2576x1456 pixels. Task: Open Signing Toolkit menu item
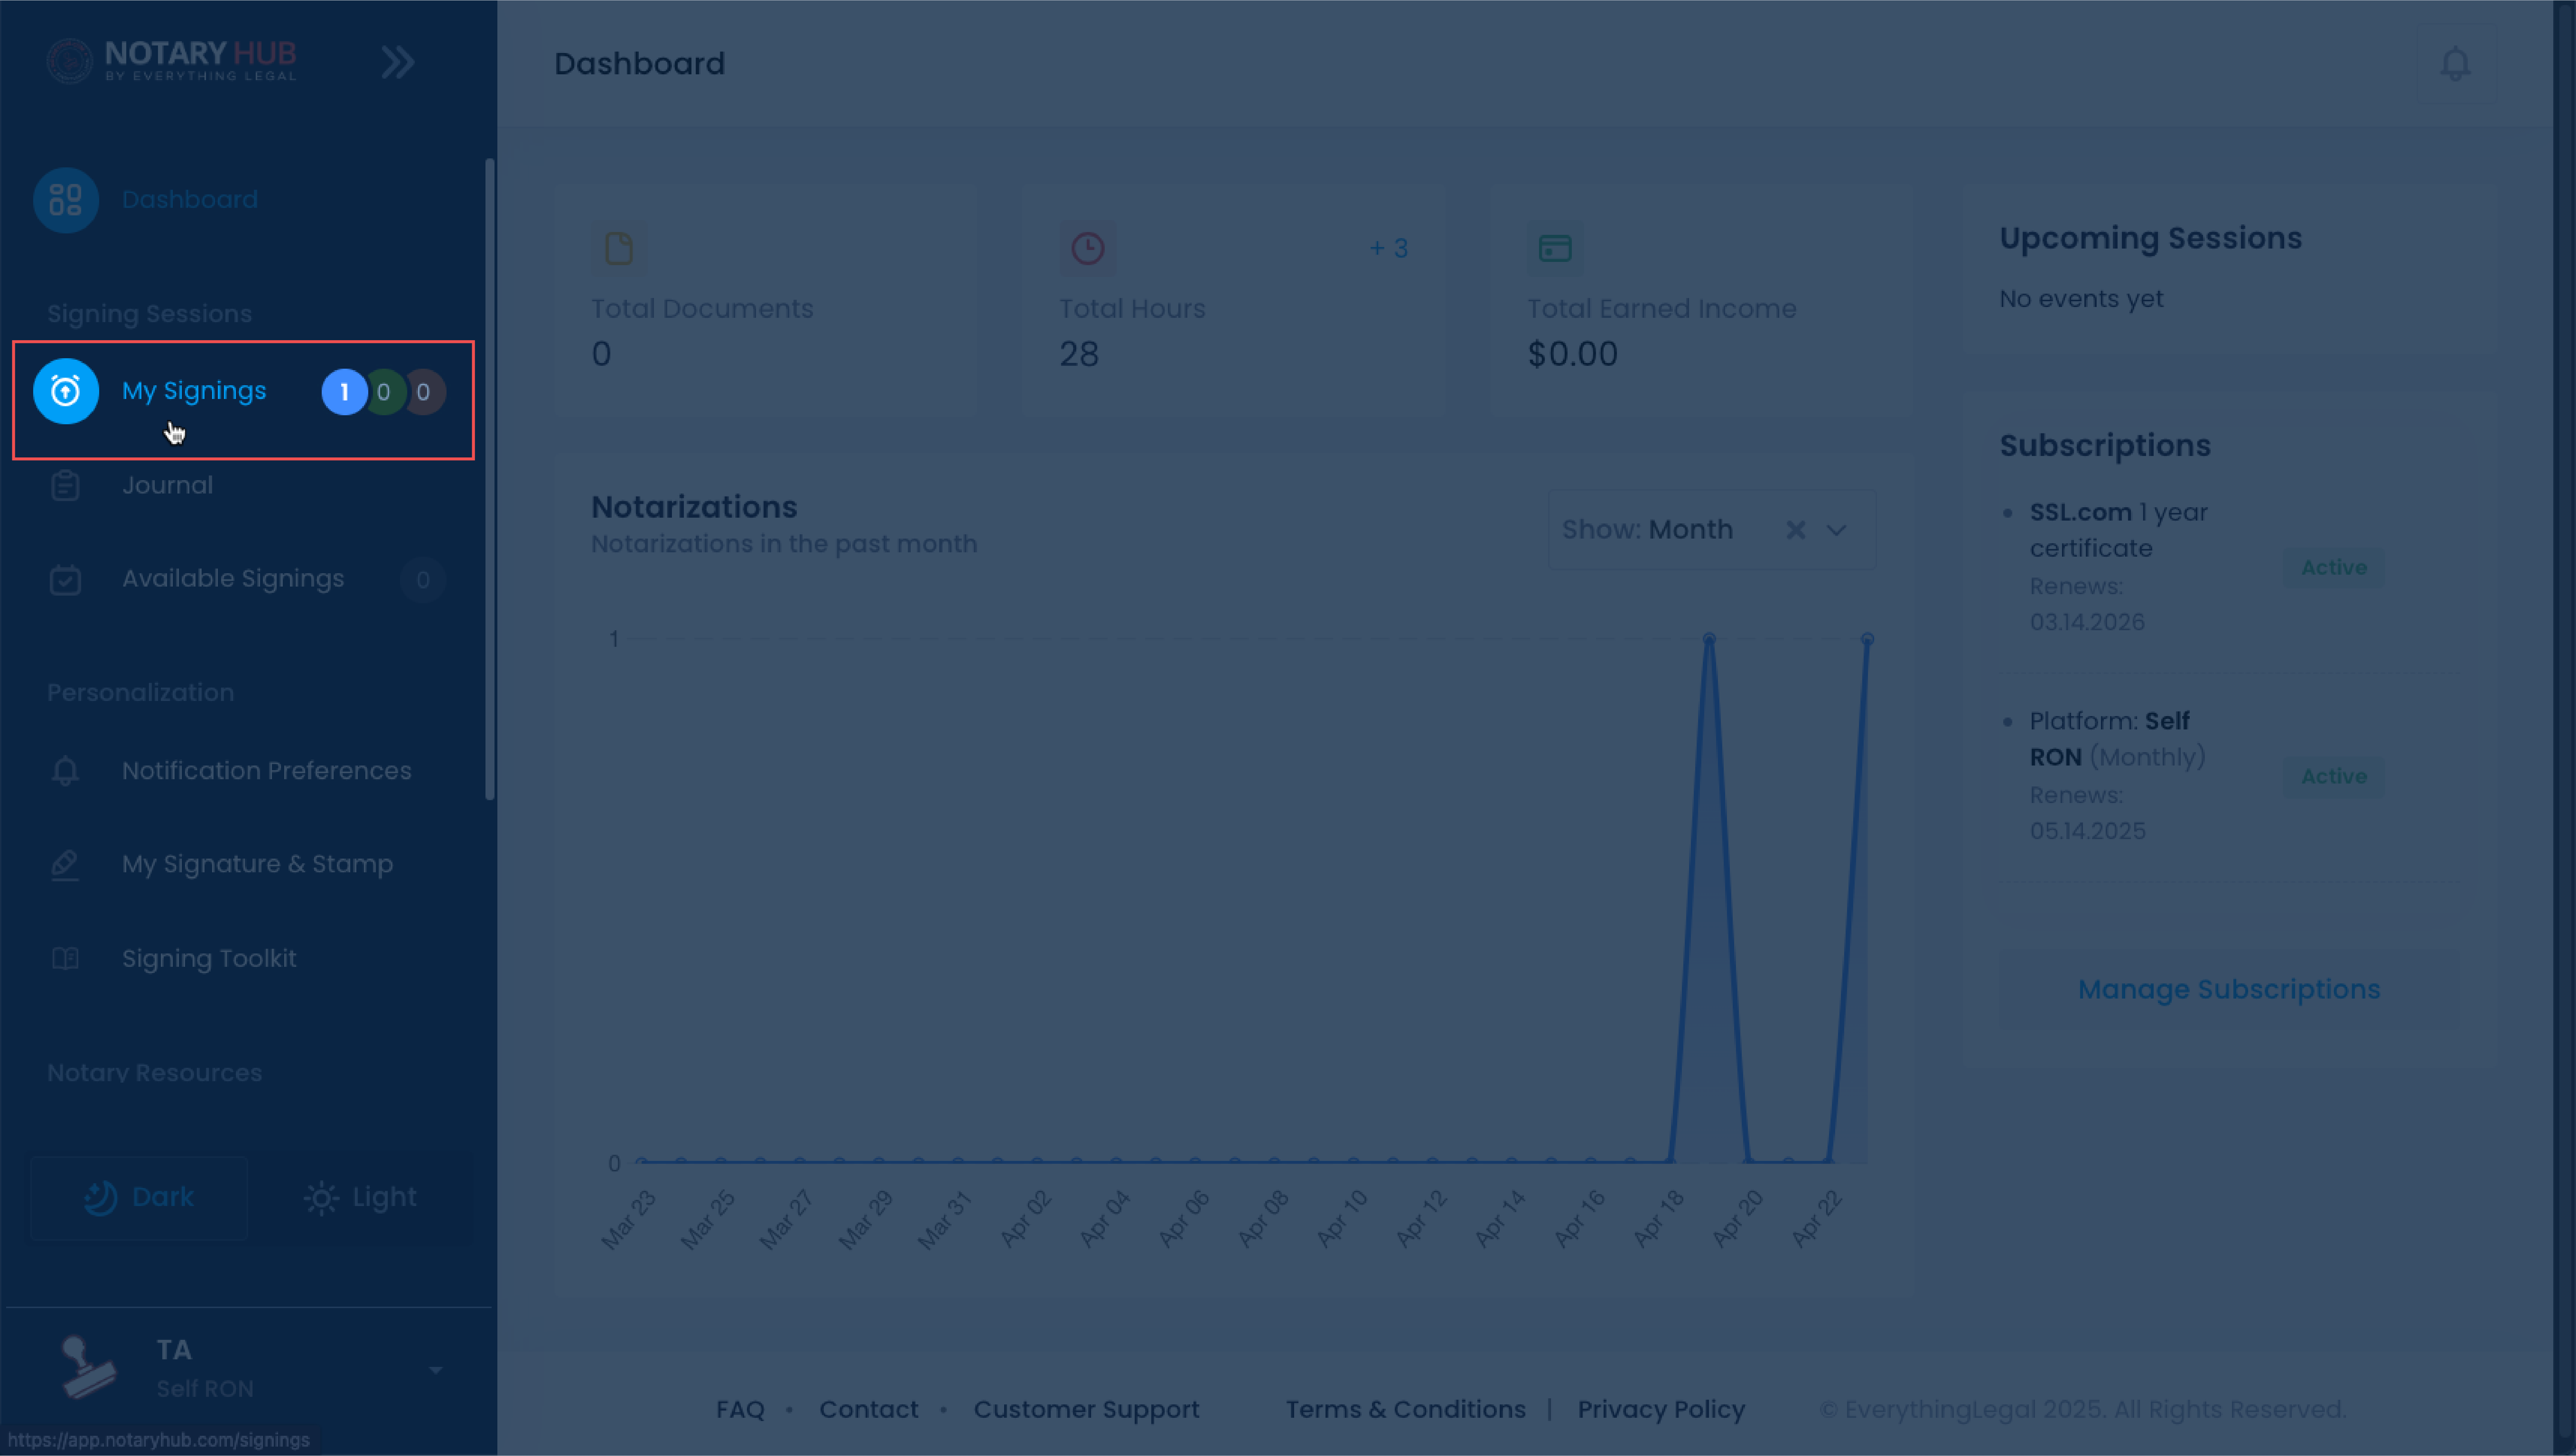pyautogui.click(x=209, y=958)
